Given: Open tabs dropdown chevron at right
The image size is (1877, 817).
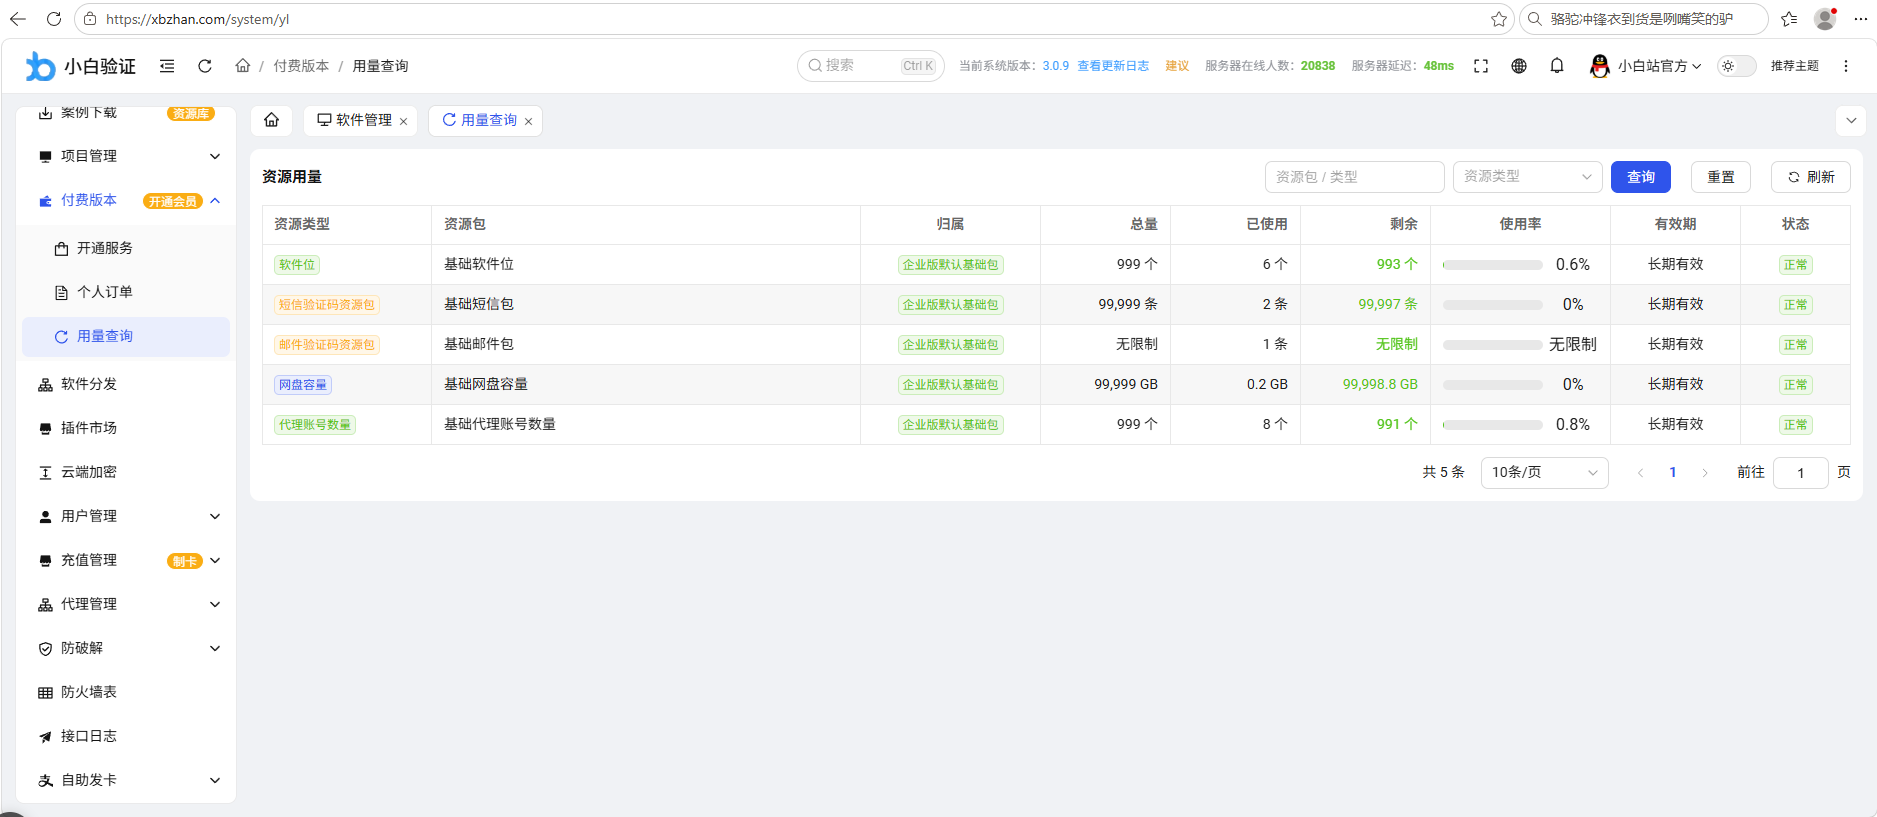Looking at the screenshot, I should click(x=1851, y=120).
